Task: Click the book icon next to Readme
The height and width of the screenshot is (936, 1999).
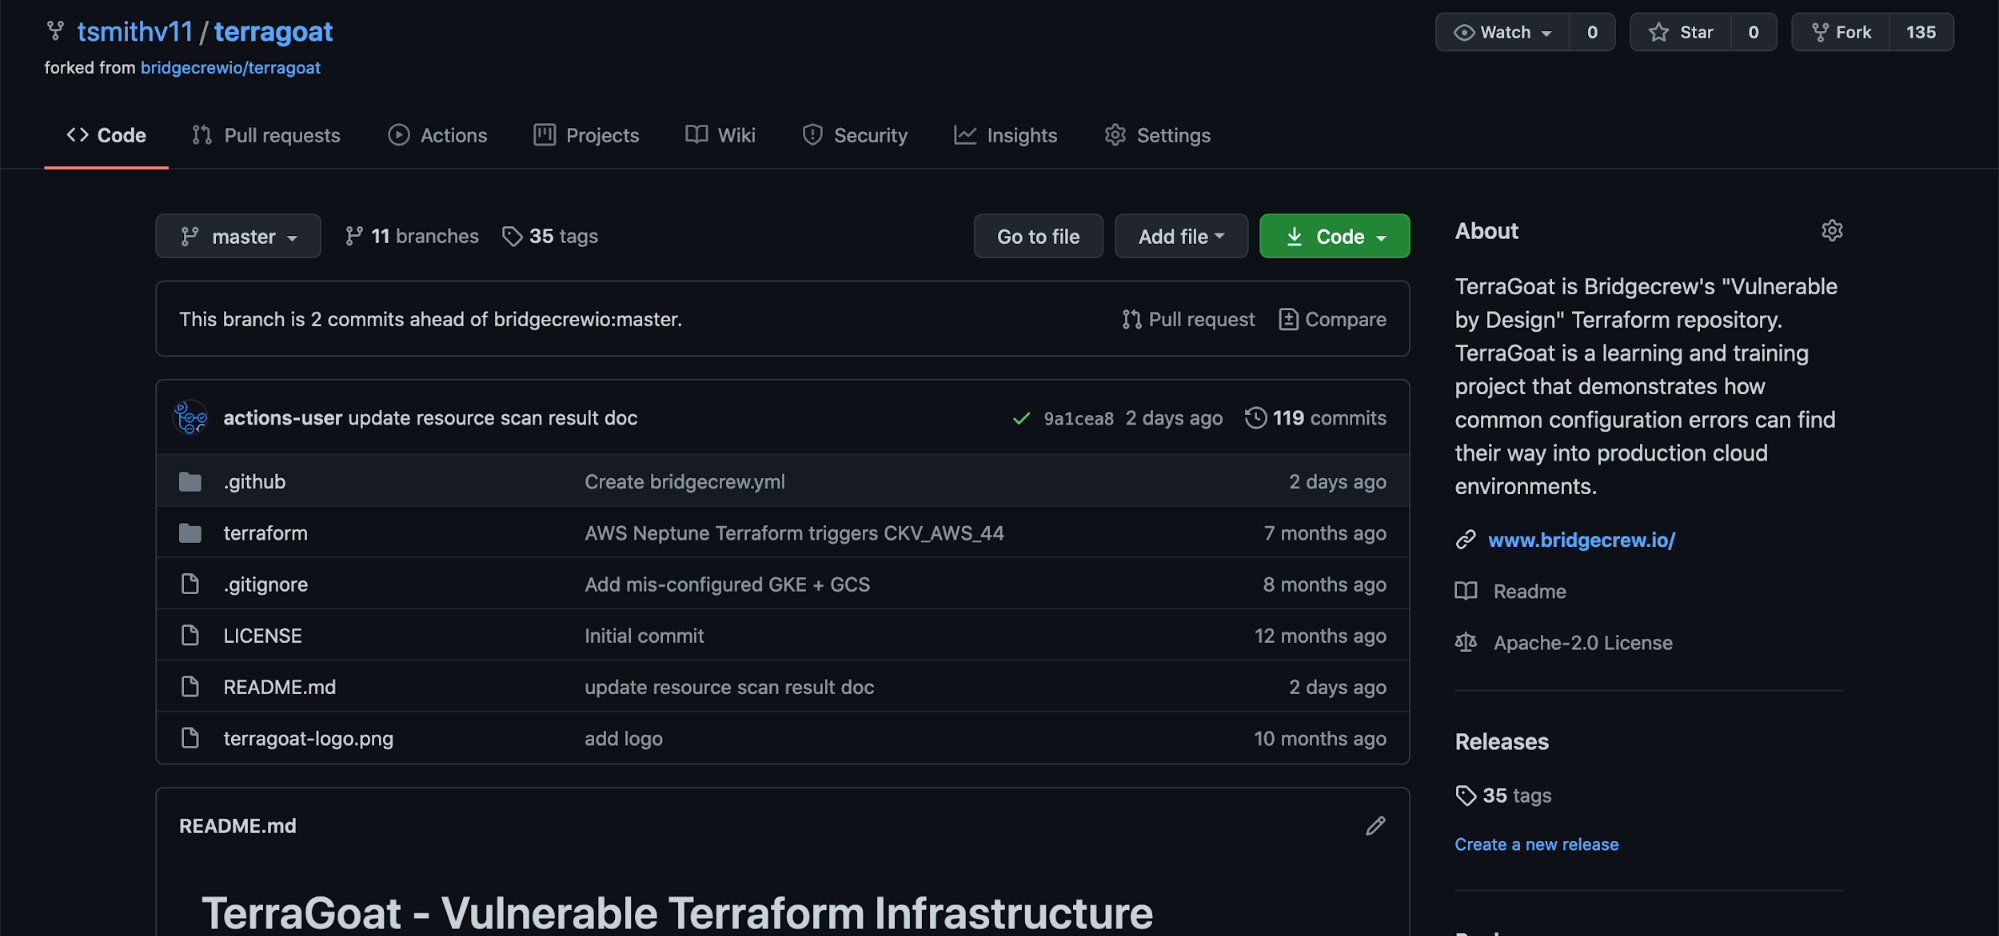Action: pos(1466,591)
